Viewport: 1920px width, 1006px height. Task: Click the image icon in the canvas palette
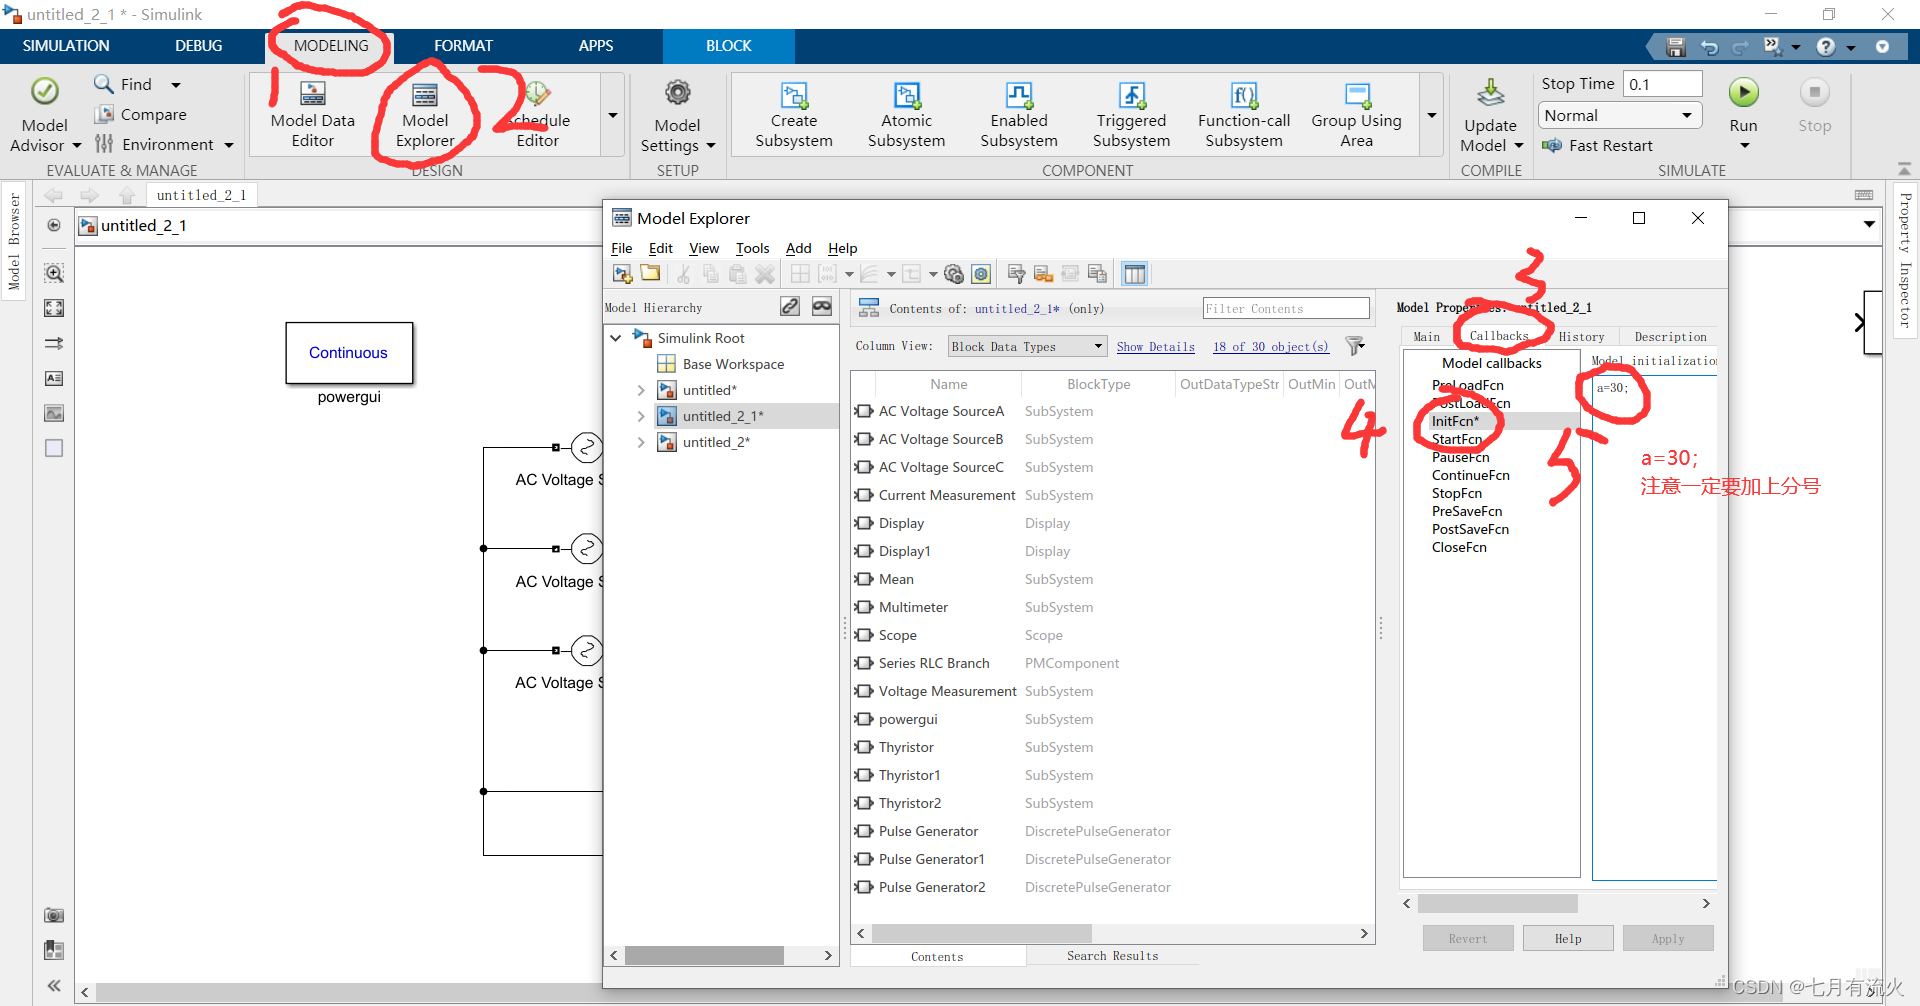pos(54,413)
